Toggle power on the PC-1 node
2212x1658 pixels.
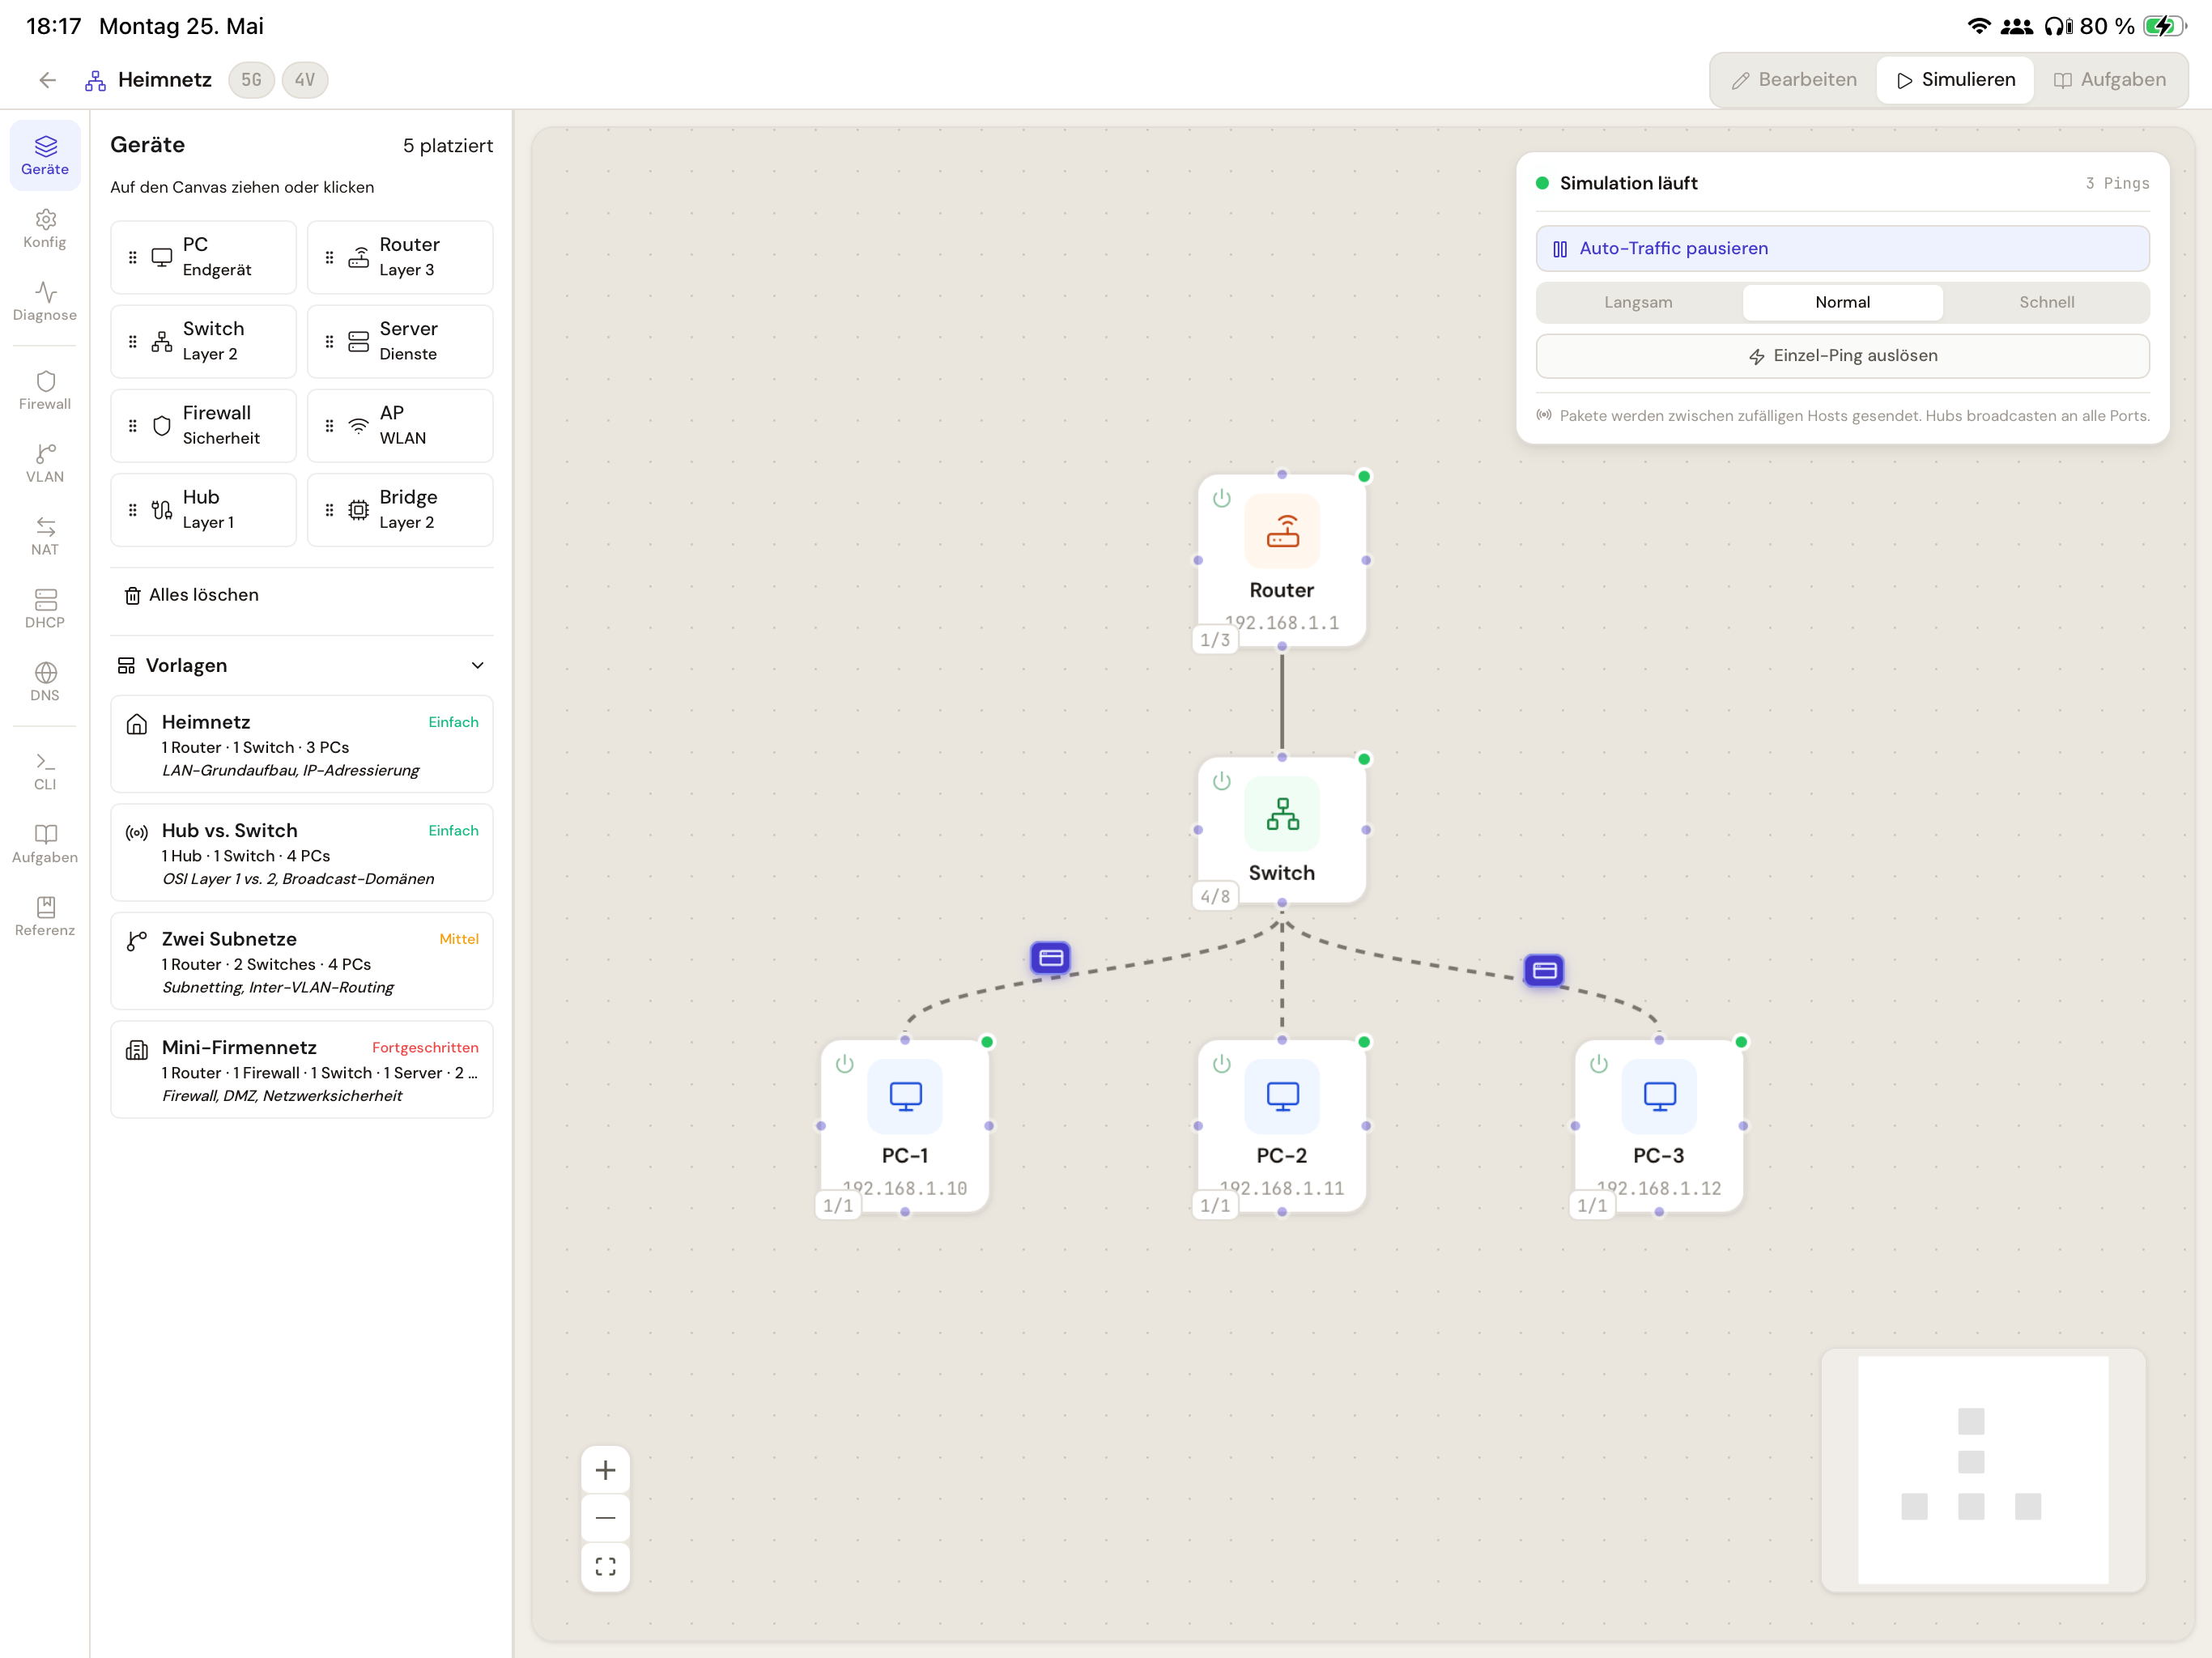click(x=845, y=1064)
